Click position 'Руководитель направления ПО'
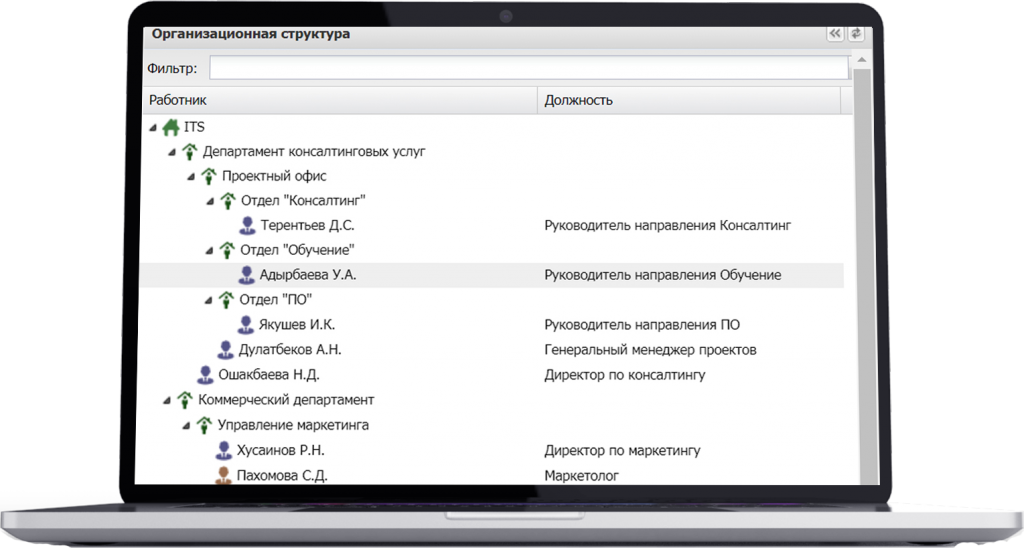 point(642,325)
